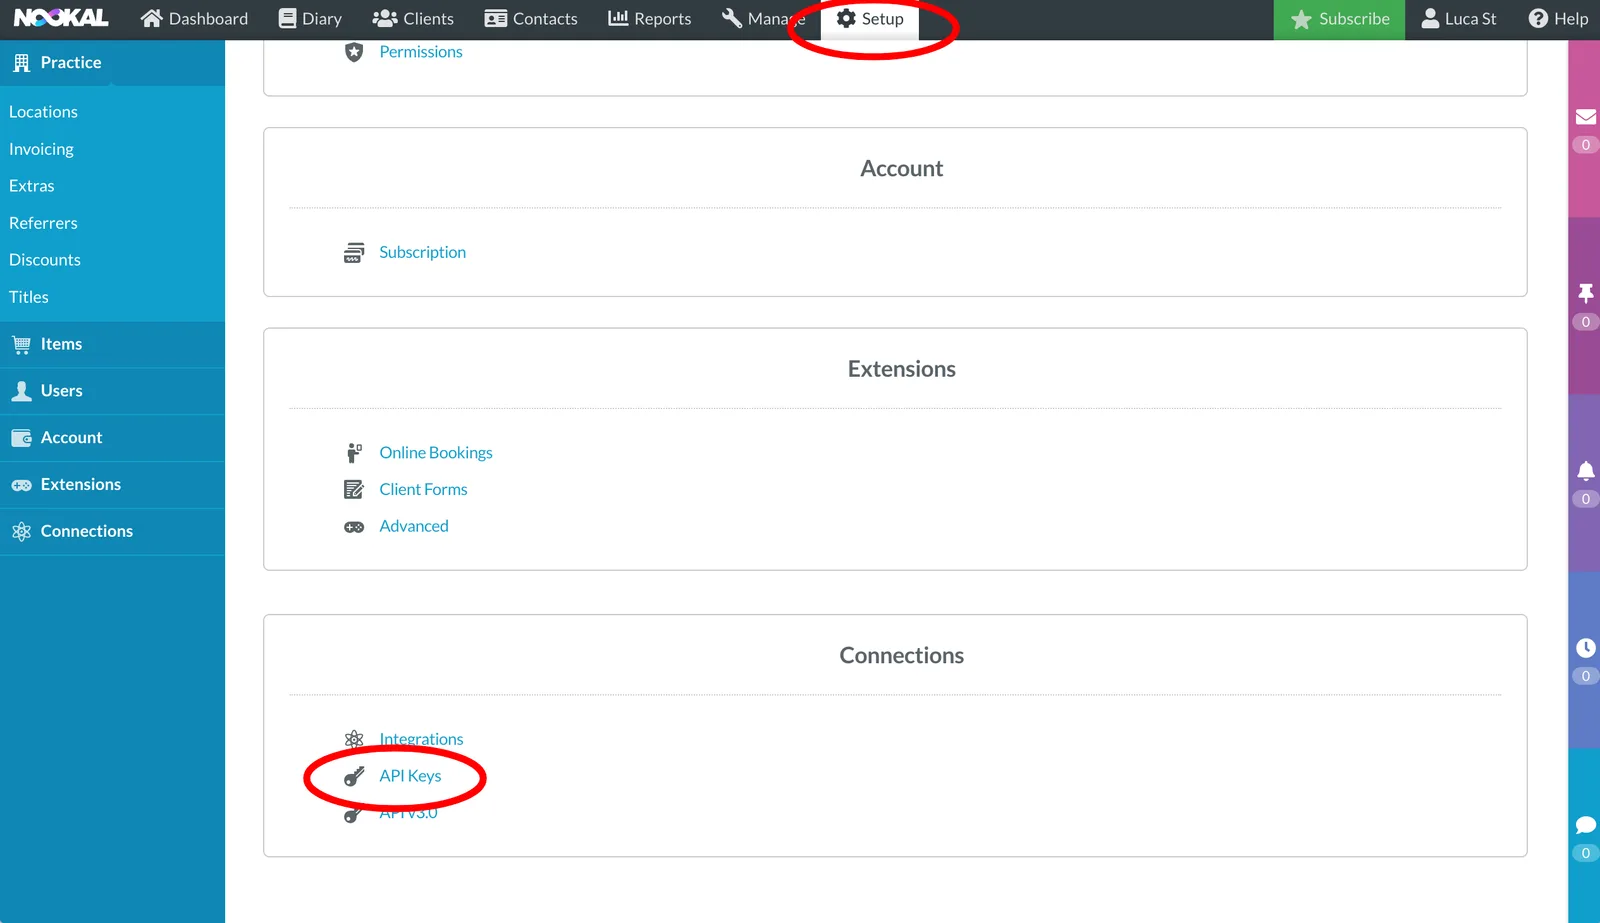Click the Permissions shield icon
Screen dimensions: 1600x923
[x=354, y=52]
